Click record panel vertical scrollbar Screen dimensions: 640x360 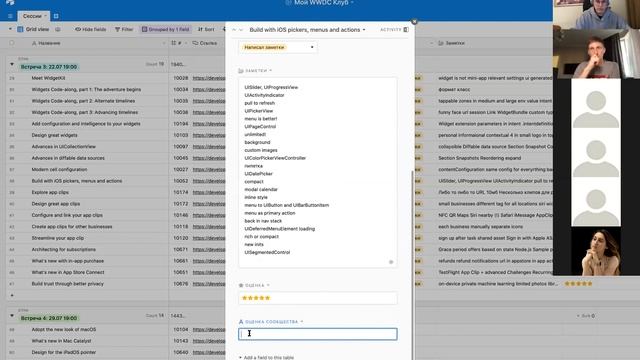click(x=412, y=265)
